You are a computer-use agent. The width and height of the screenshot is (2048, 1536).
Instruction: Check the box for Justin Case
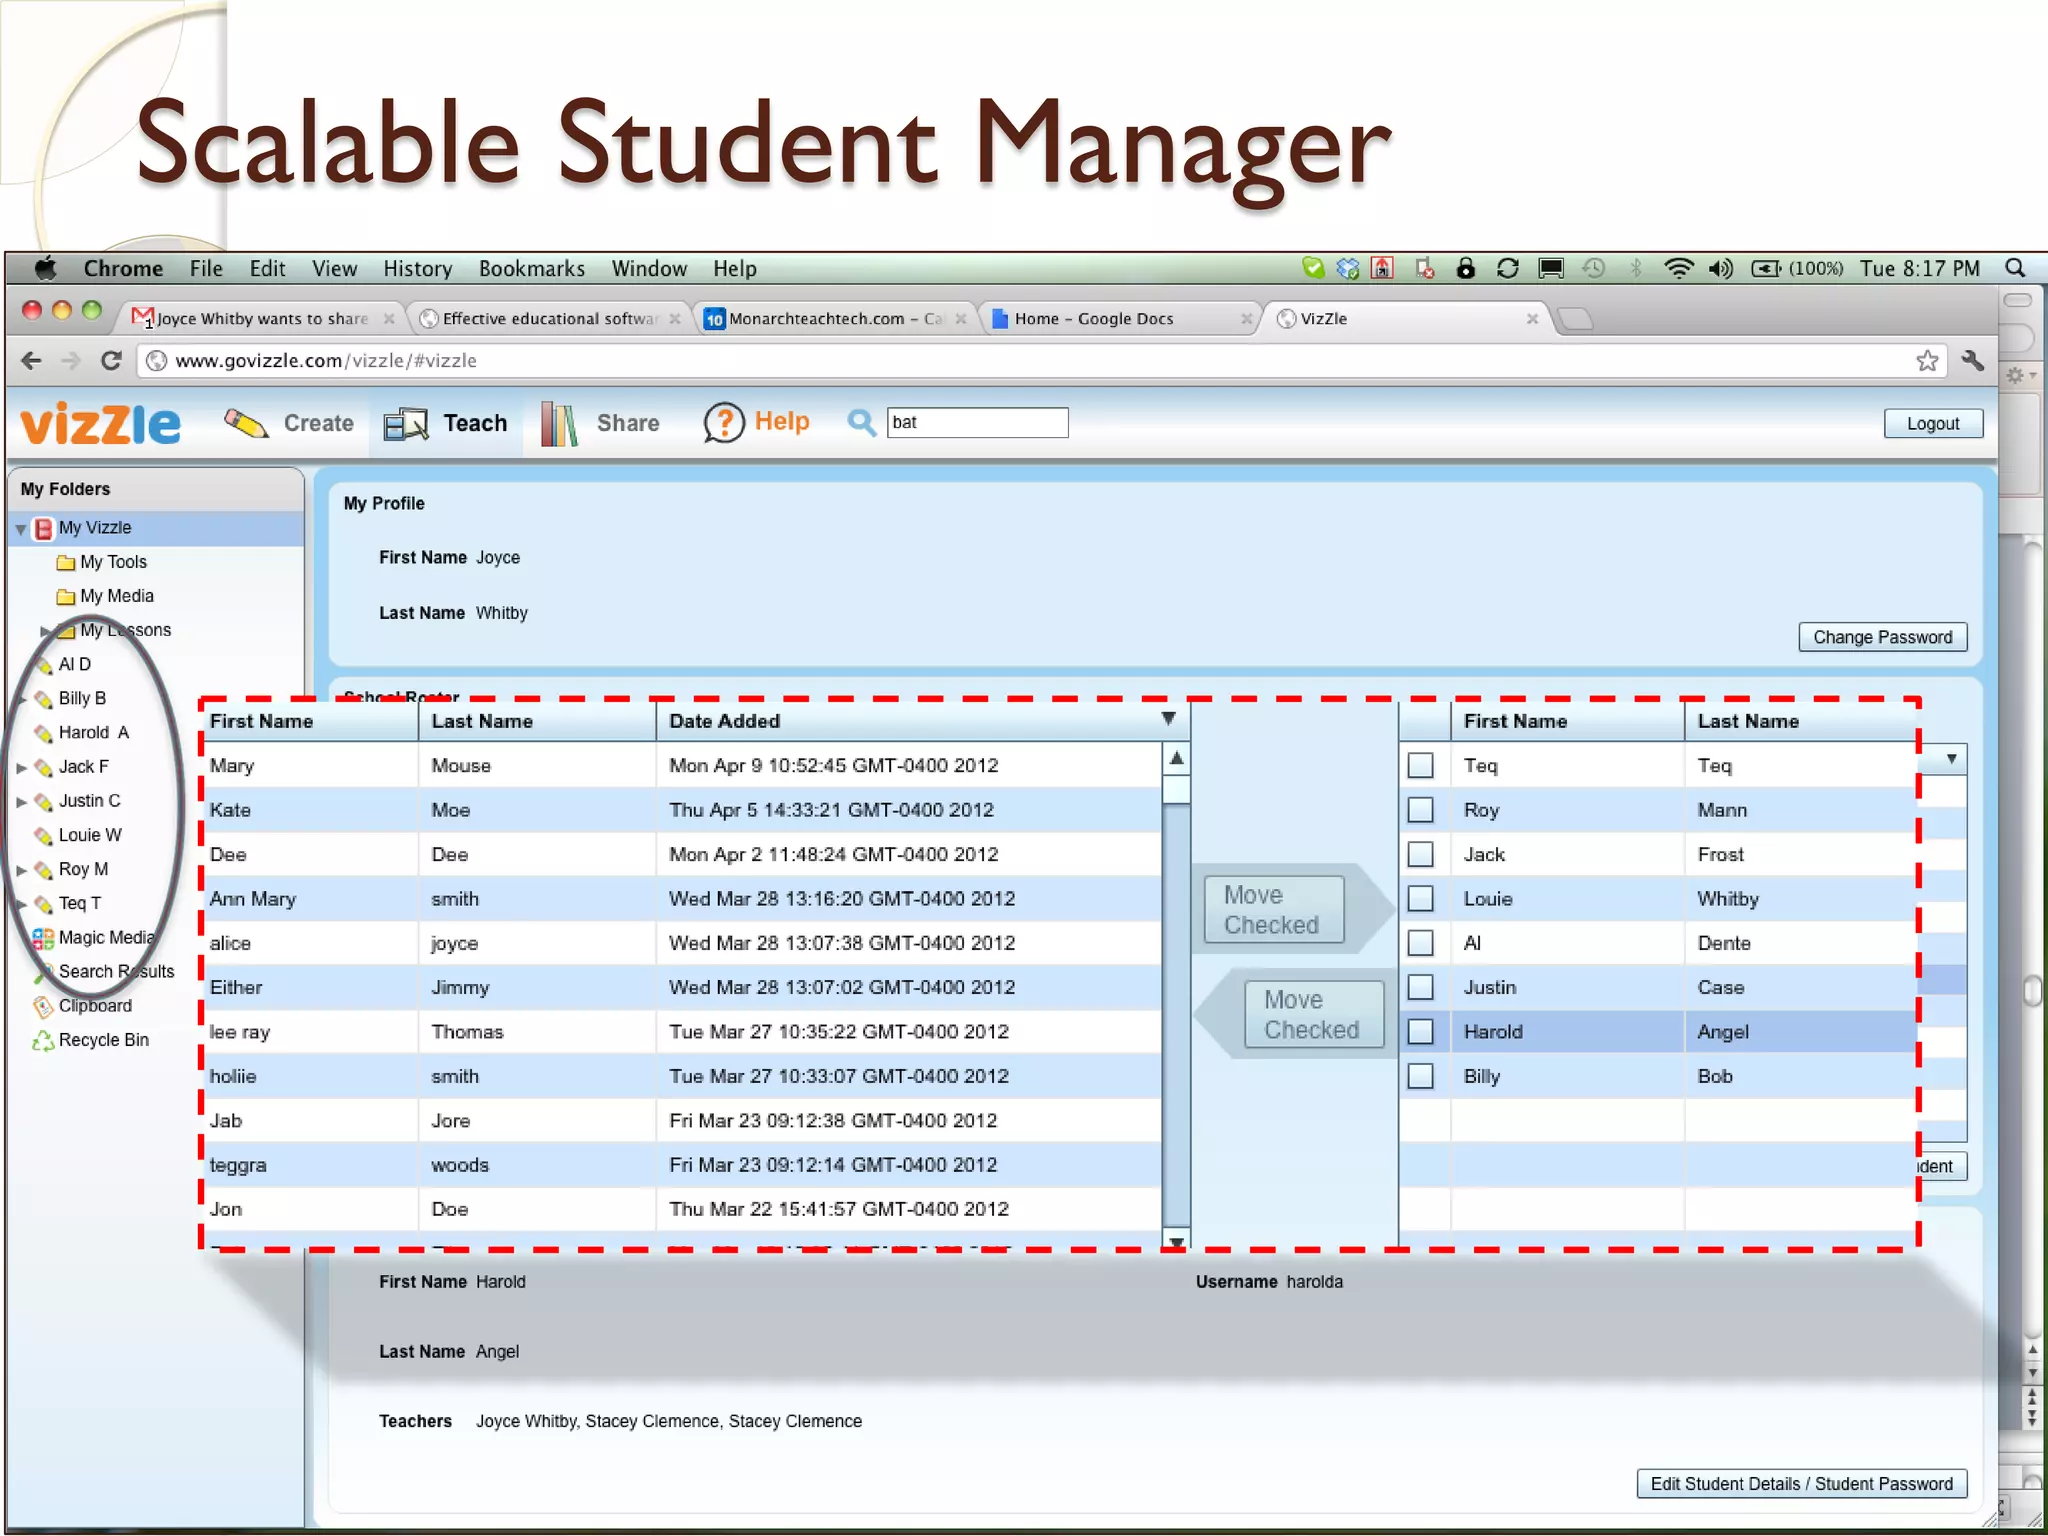(x=1420, y=988)
